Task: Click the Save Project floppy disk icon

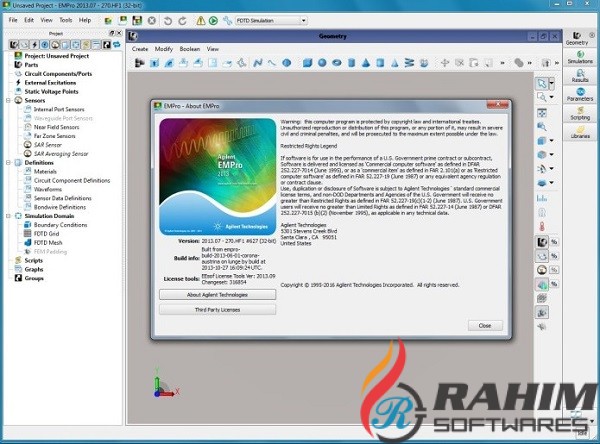Action: [137, 20]
